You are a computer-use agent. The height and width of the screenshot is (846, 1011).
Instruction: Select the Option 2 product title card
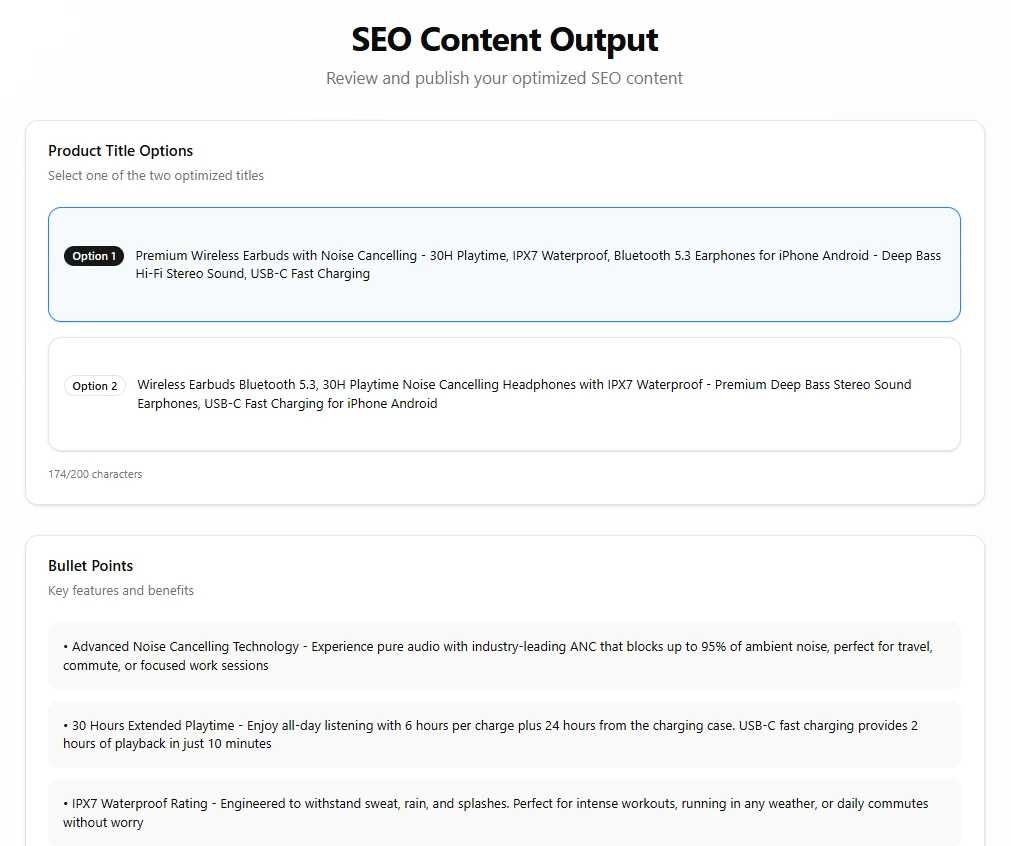[504, 394]
